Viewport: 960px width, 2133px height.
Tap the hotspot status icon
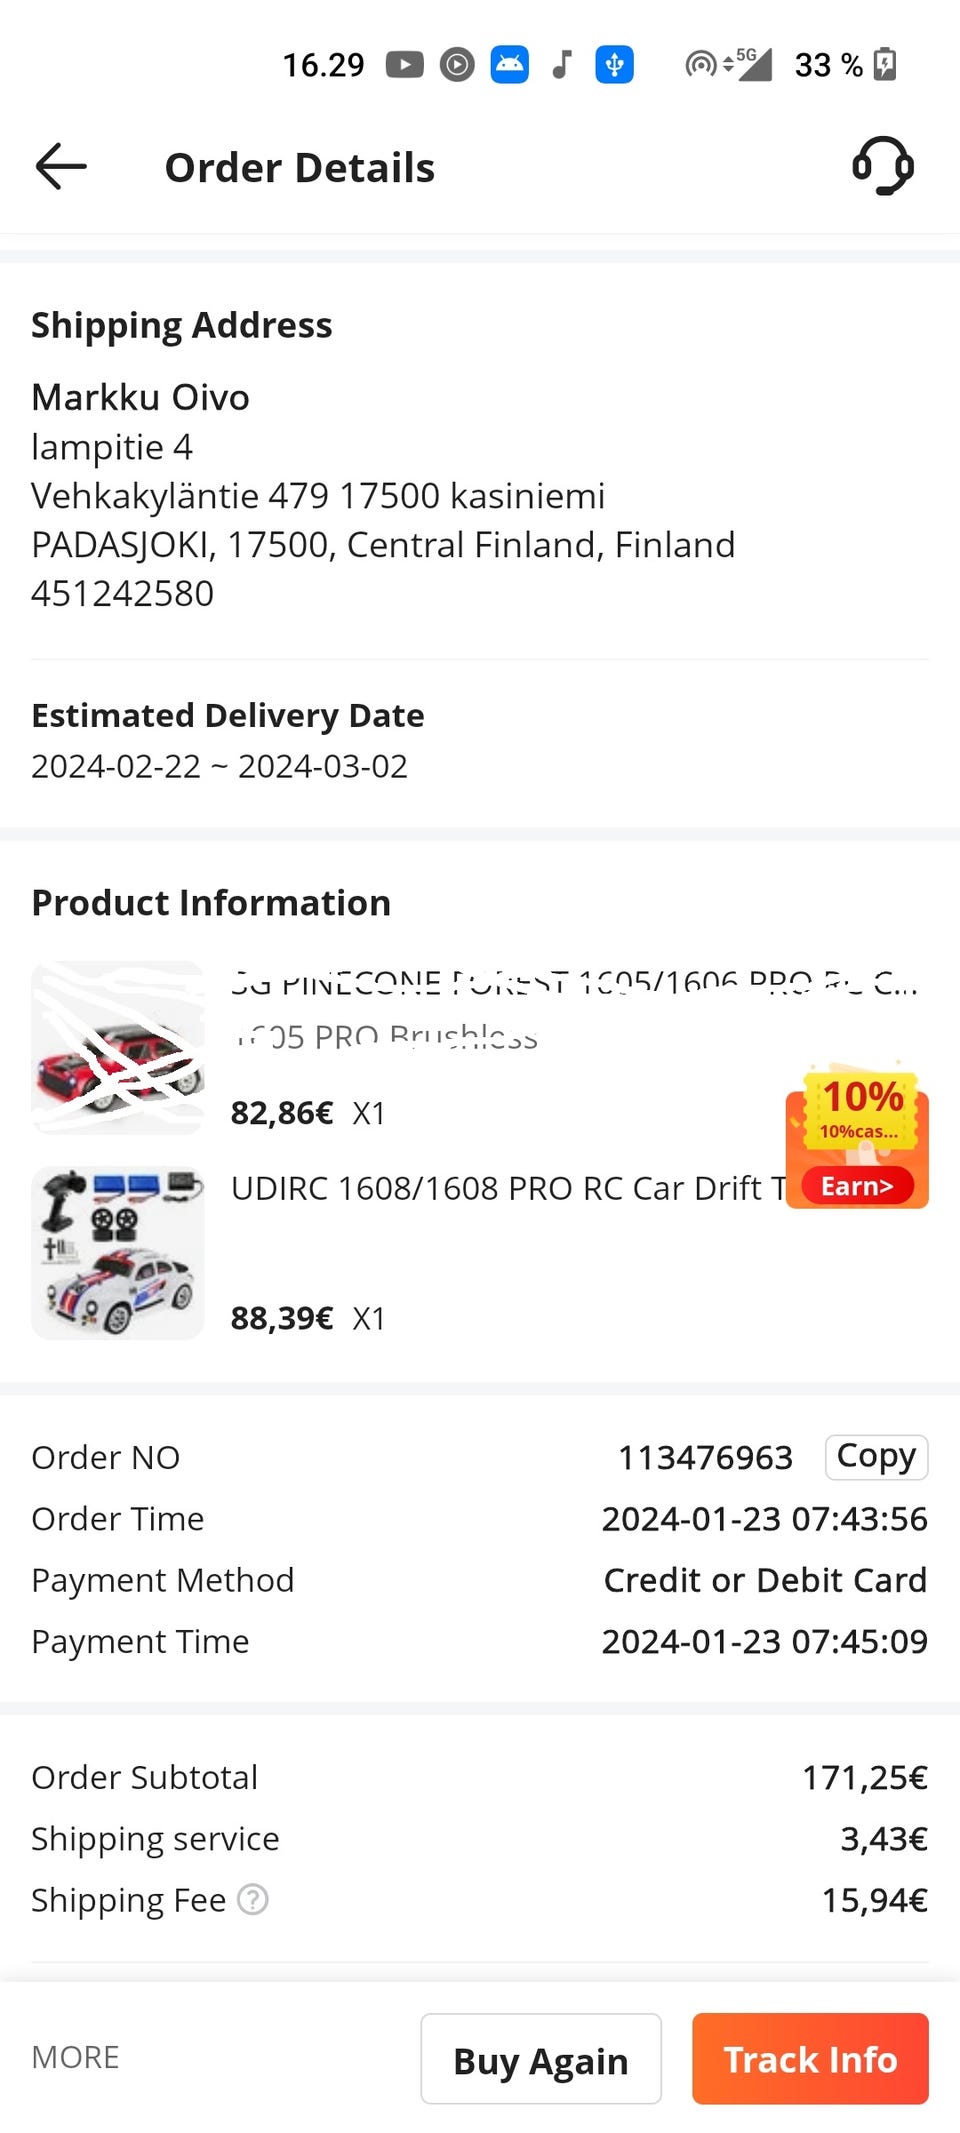pyautogui.click(x=700, y=65)
